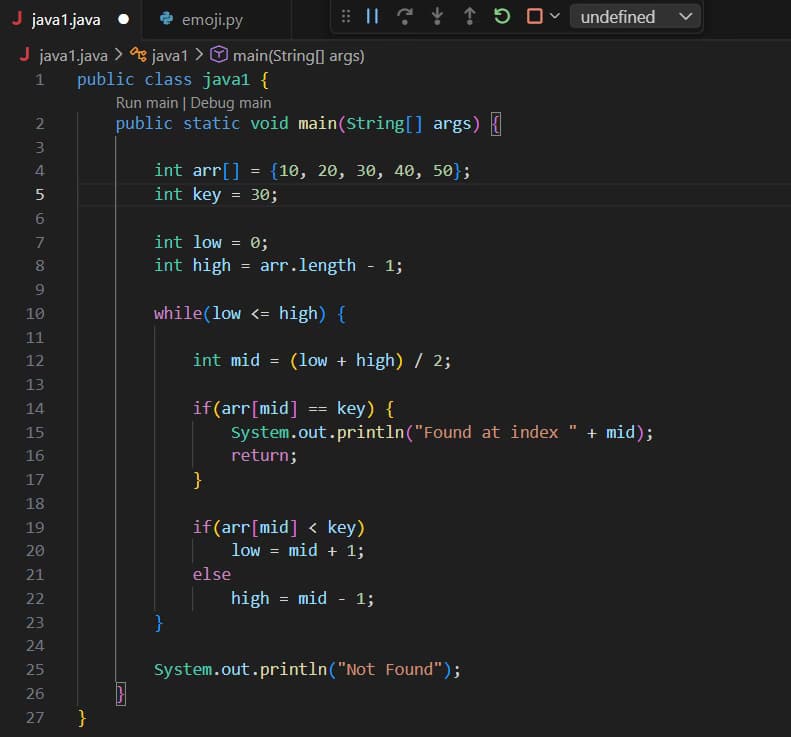Click 'public class java1 {' text
This screenshot has width=791, height=737.
coord(173,80)
